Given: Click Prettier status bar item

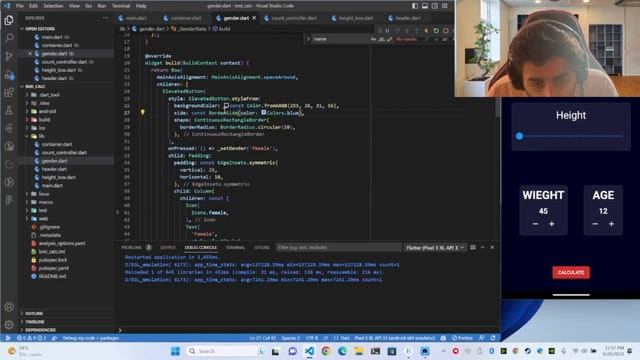Looking at the screenshot, I should click(x=462, y=338).
